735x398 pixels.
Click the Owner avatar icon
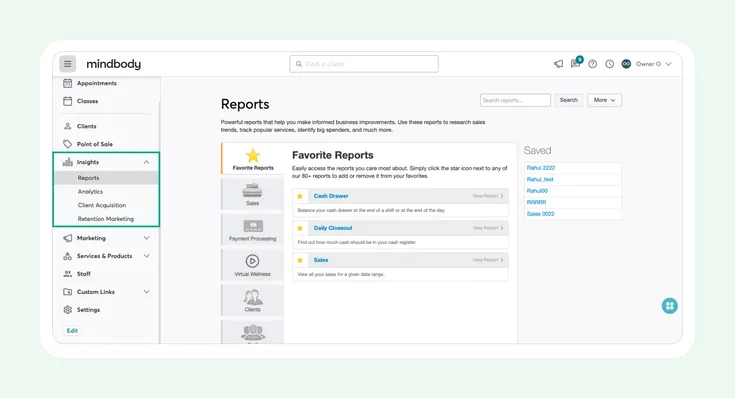point(626,64)
